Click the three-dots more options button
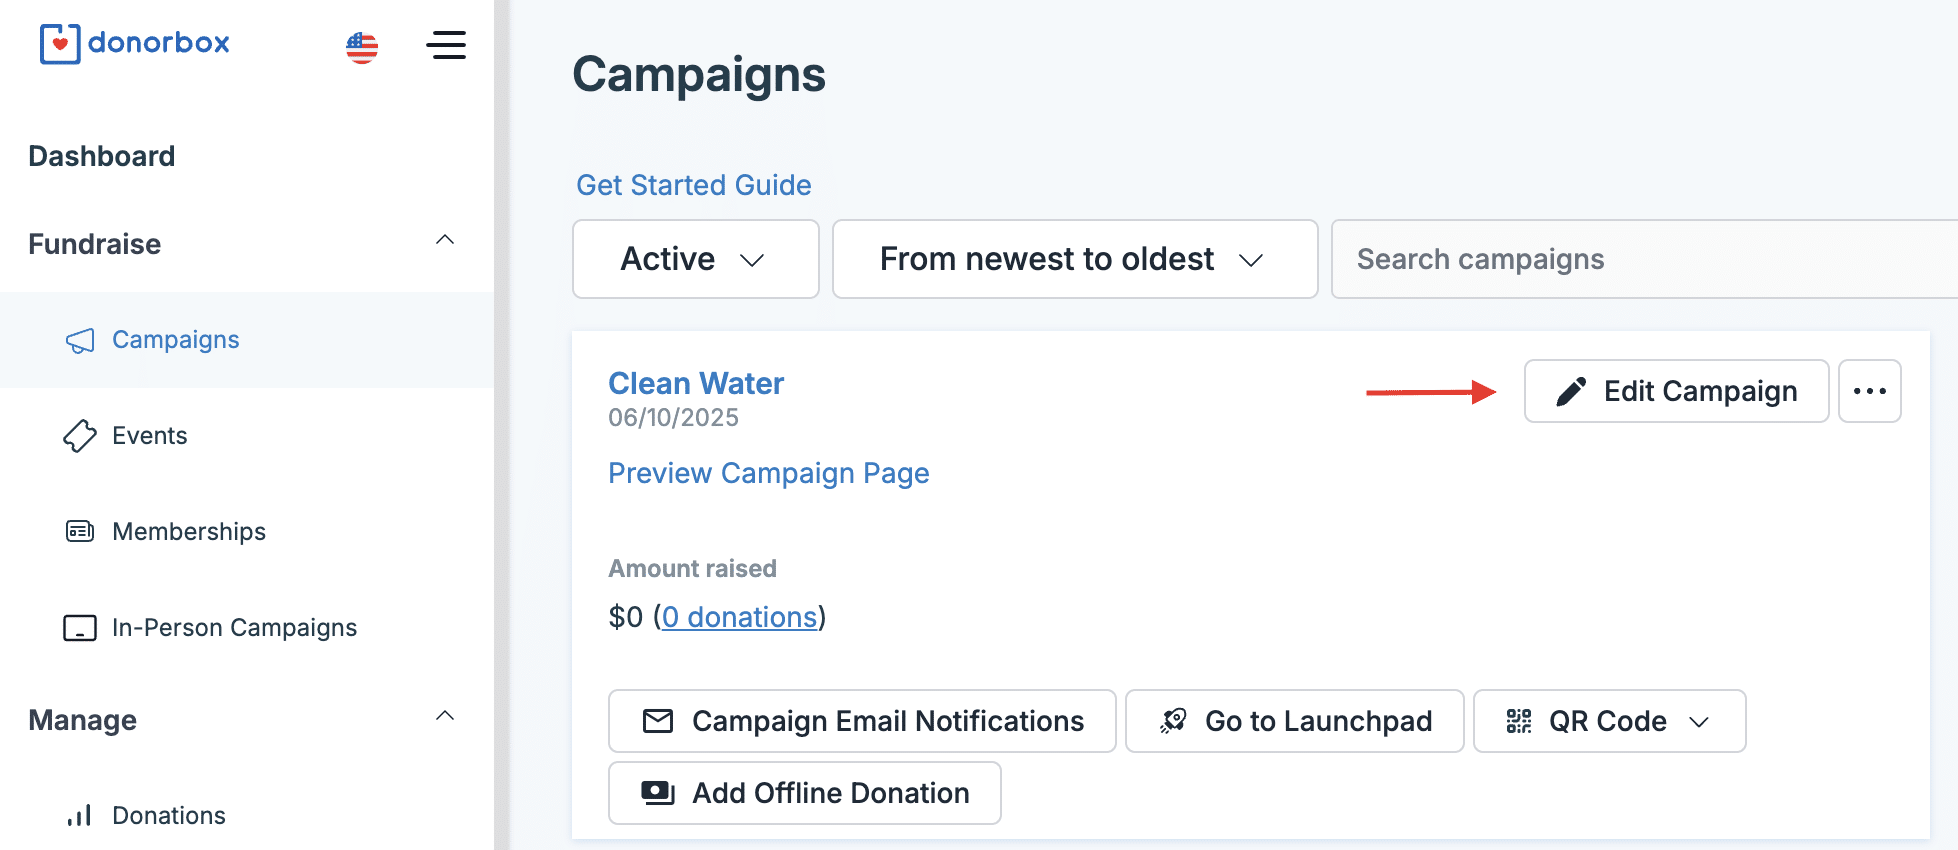Image resolution: width=1958 pixels, height=850 pixels. (1869, 391)
